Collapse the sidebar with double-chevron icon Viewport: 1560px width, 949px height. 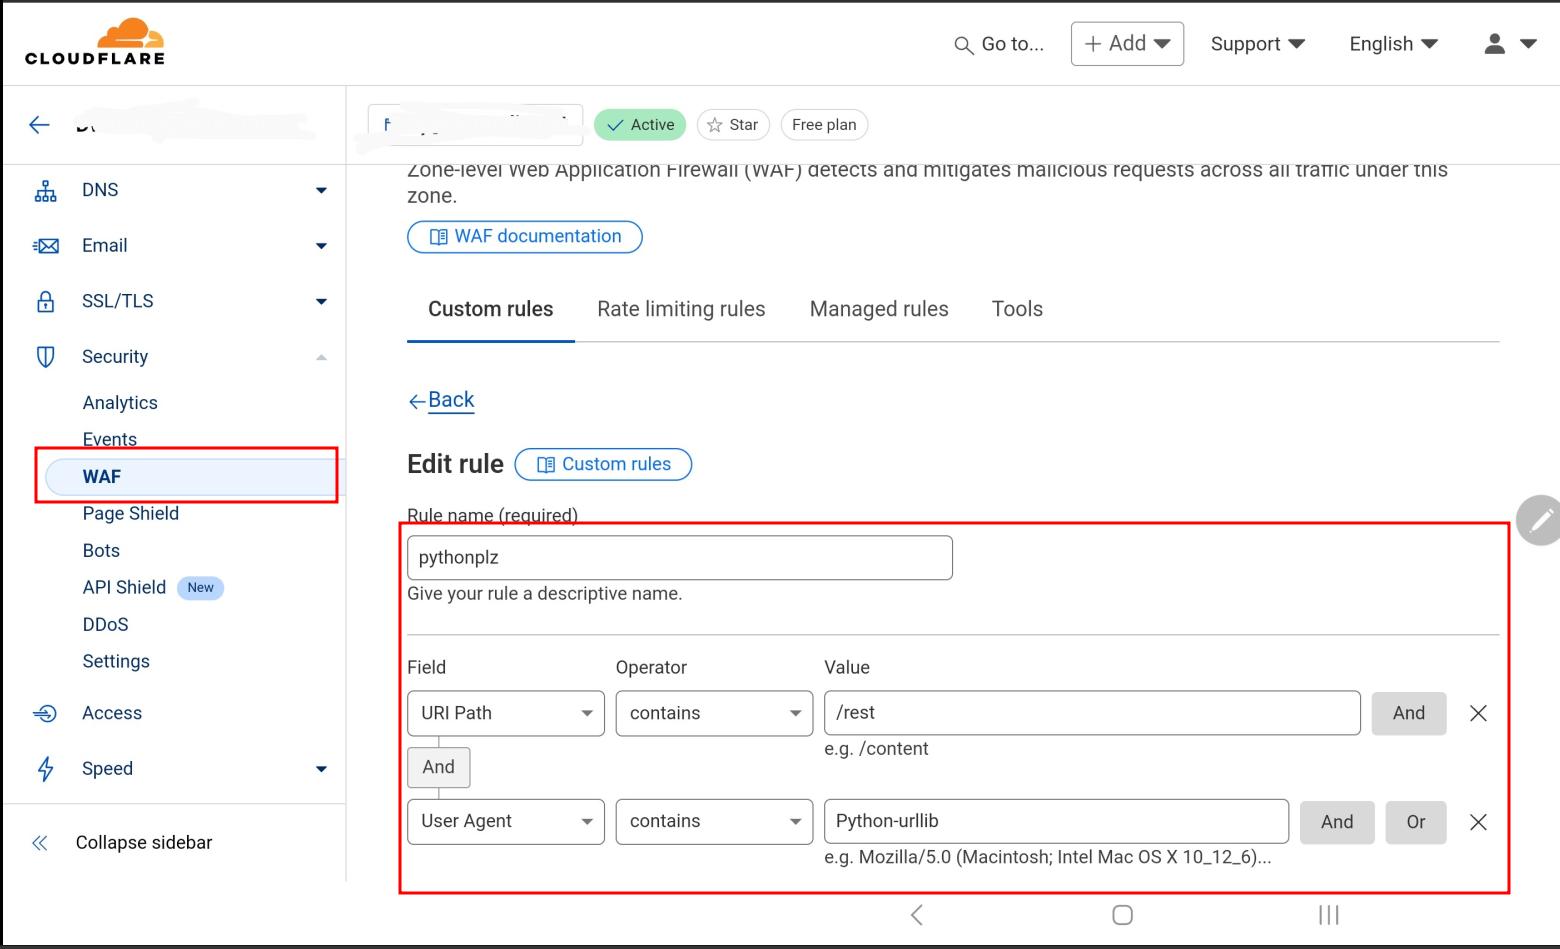[40, 843]
